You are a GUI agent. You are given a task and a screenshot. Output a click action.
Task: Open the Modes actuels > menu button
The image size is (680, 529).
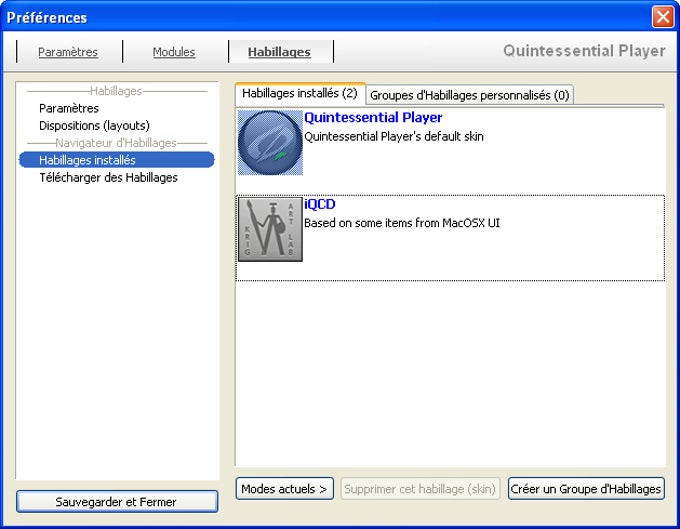284,489
